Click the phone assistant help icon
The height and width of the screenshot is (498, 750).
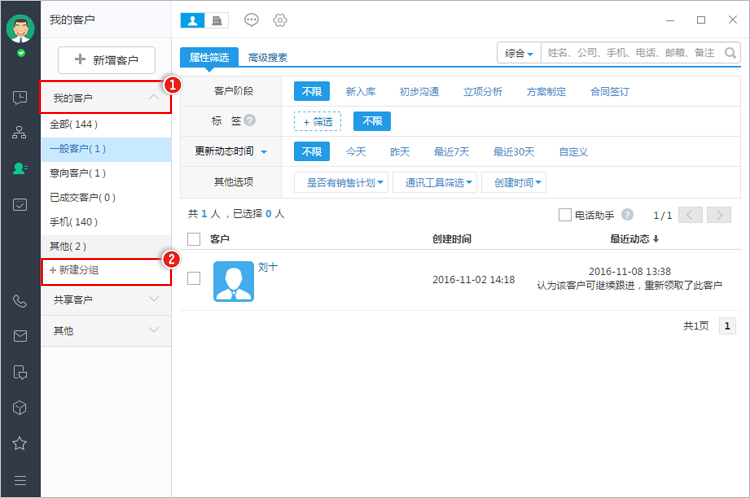click(x=628, y=215)
